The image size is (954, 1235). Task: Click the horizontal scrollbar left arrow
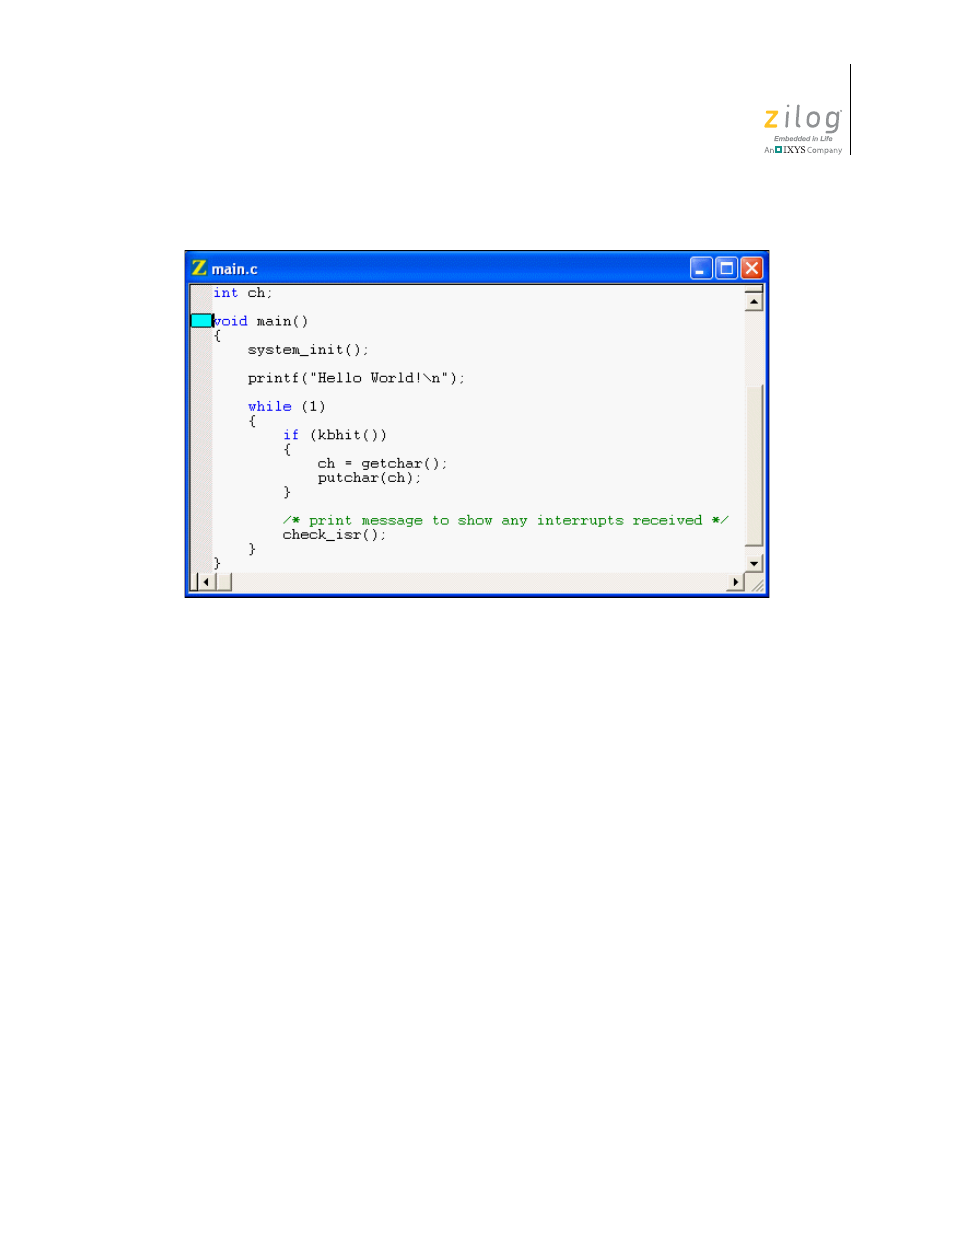pyautogui.click(x=206, y=582)
